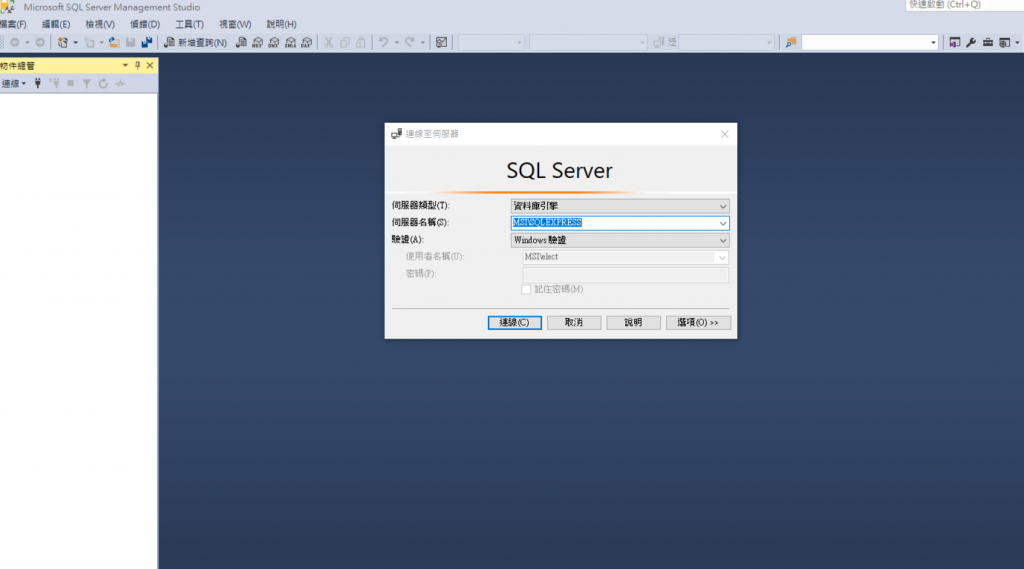
Task: Click the Copy toolbar icon
Action: click(345, 42)
